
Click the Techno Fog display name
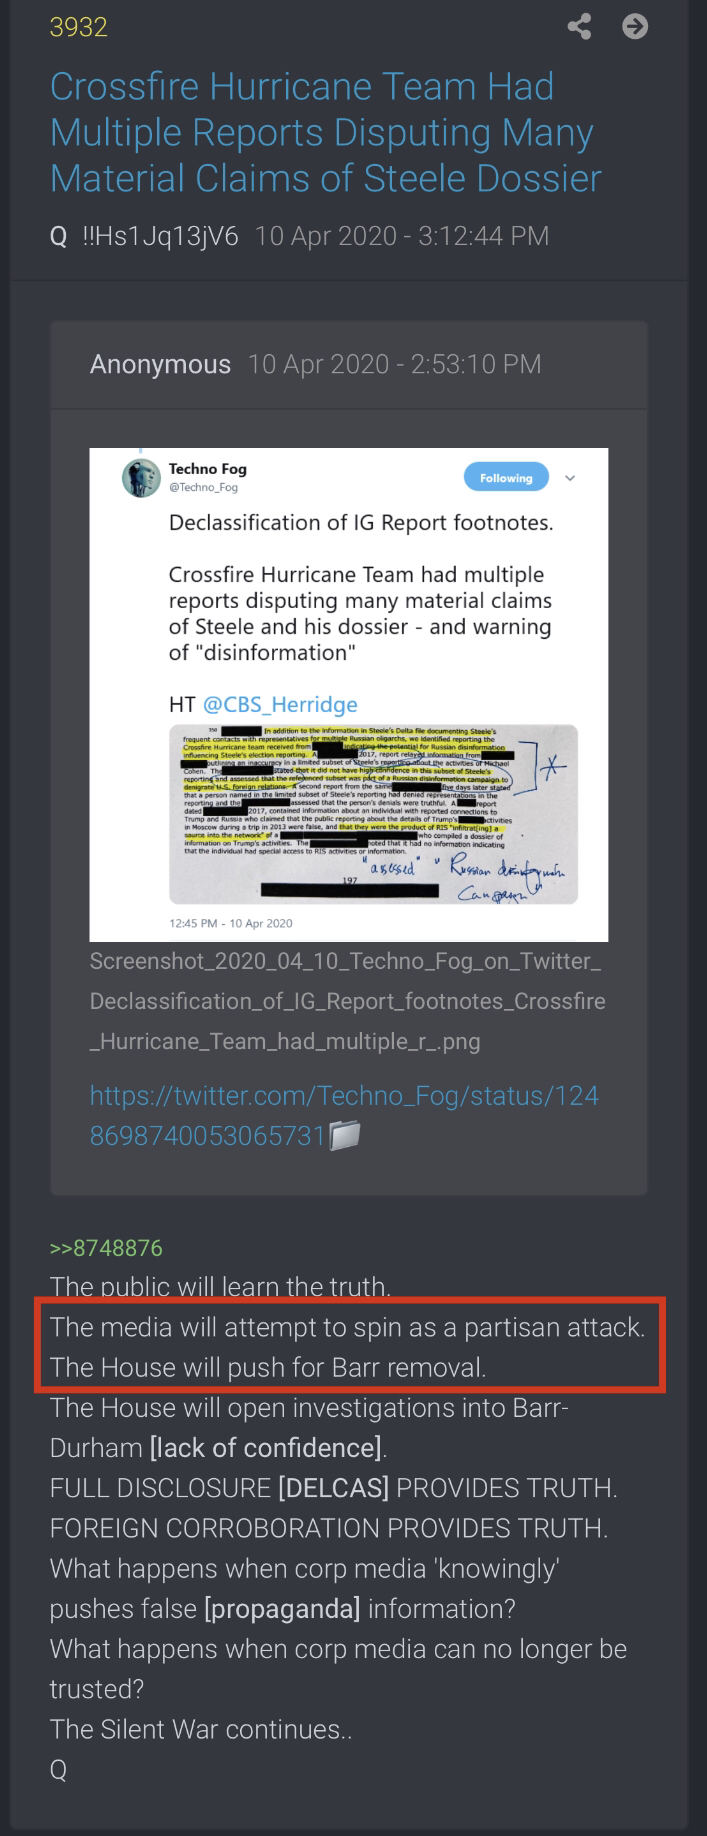click(x=207, y=469)
